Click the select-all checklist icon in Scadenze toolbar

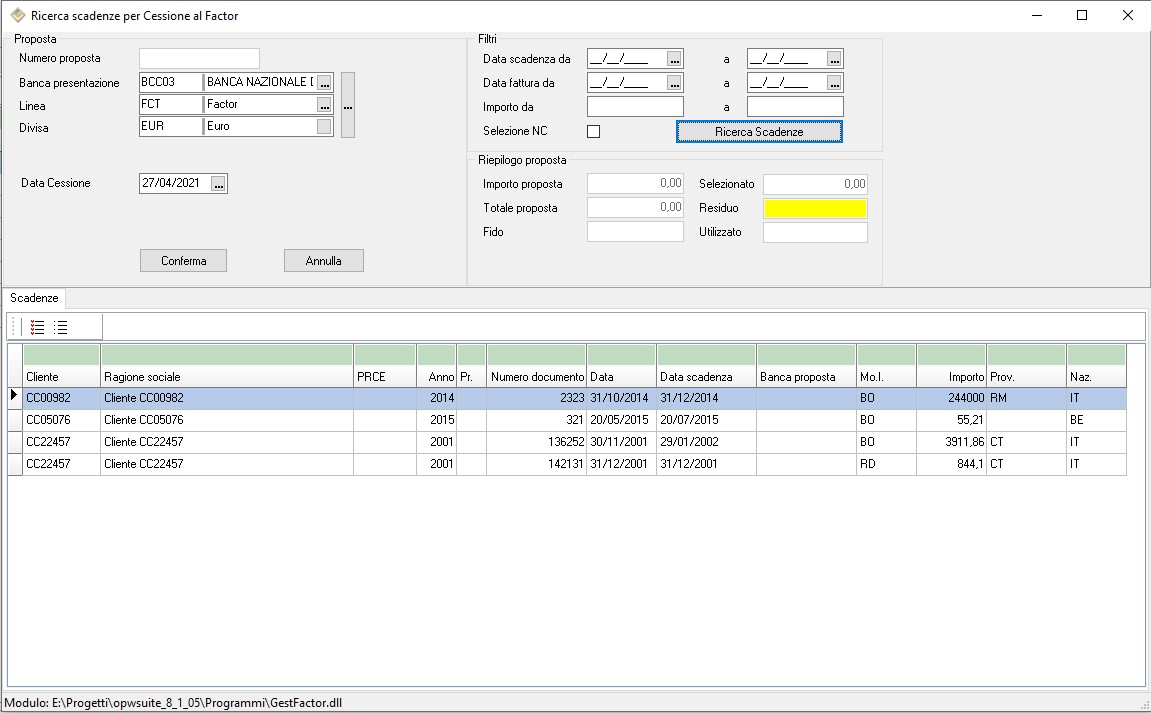[38, 327]
